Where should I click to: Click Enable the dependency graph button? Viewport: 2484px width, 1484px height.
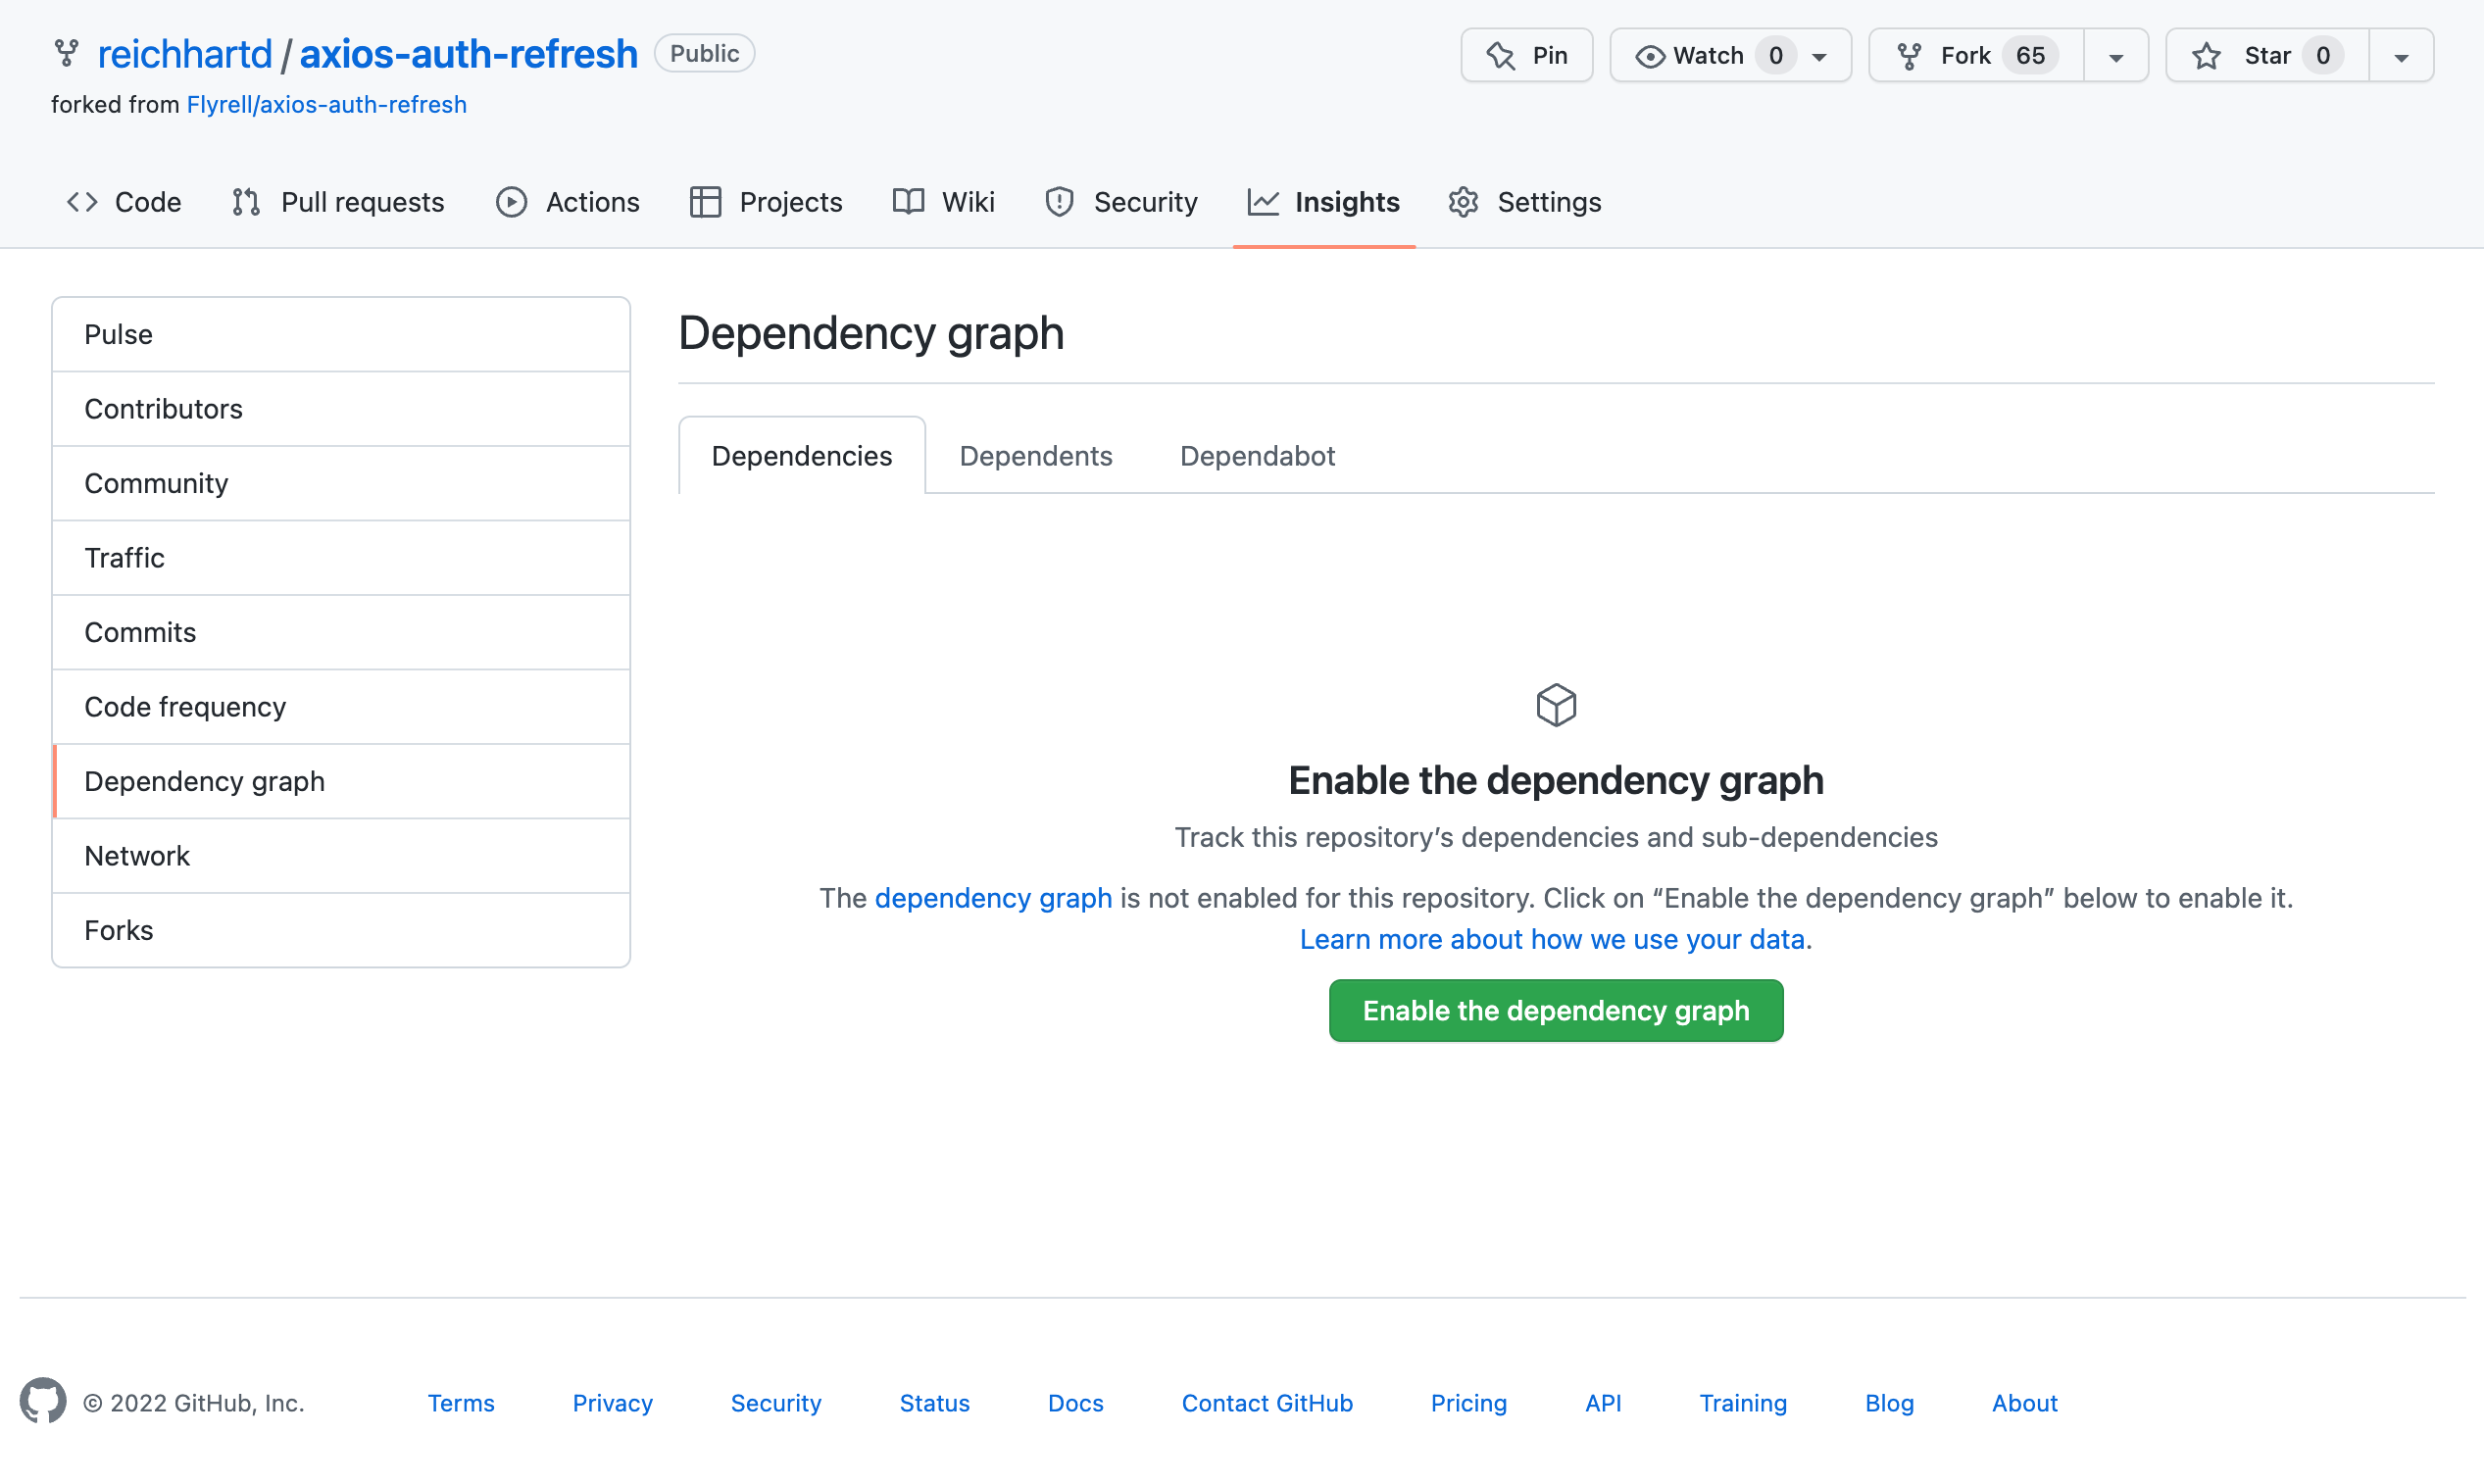(x=1555, y=1010)
